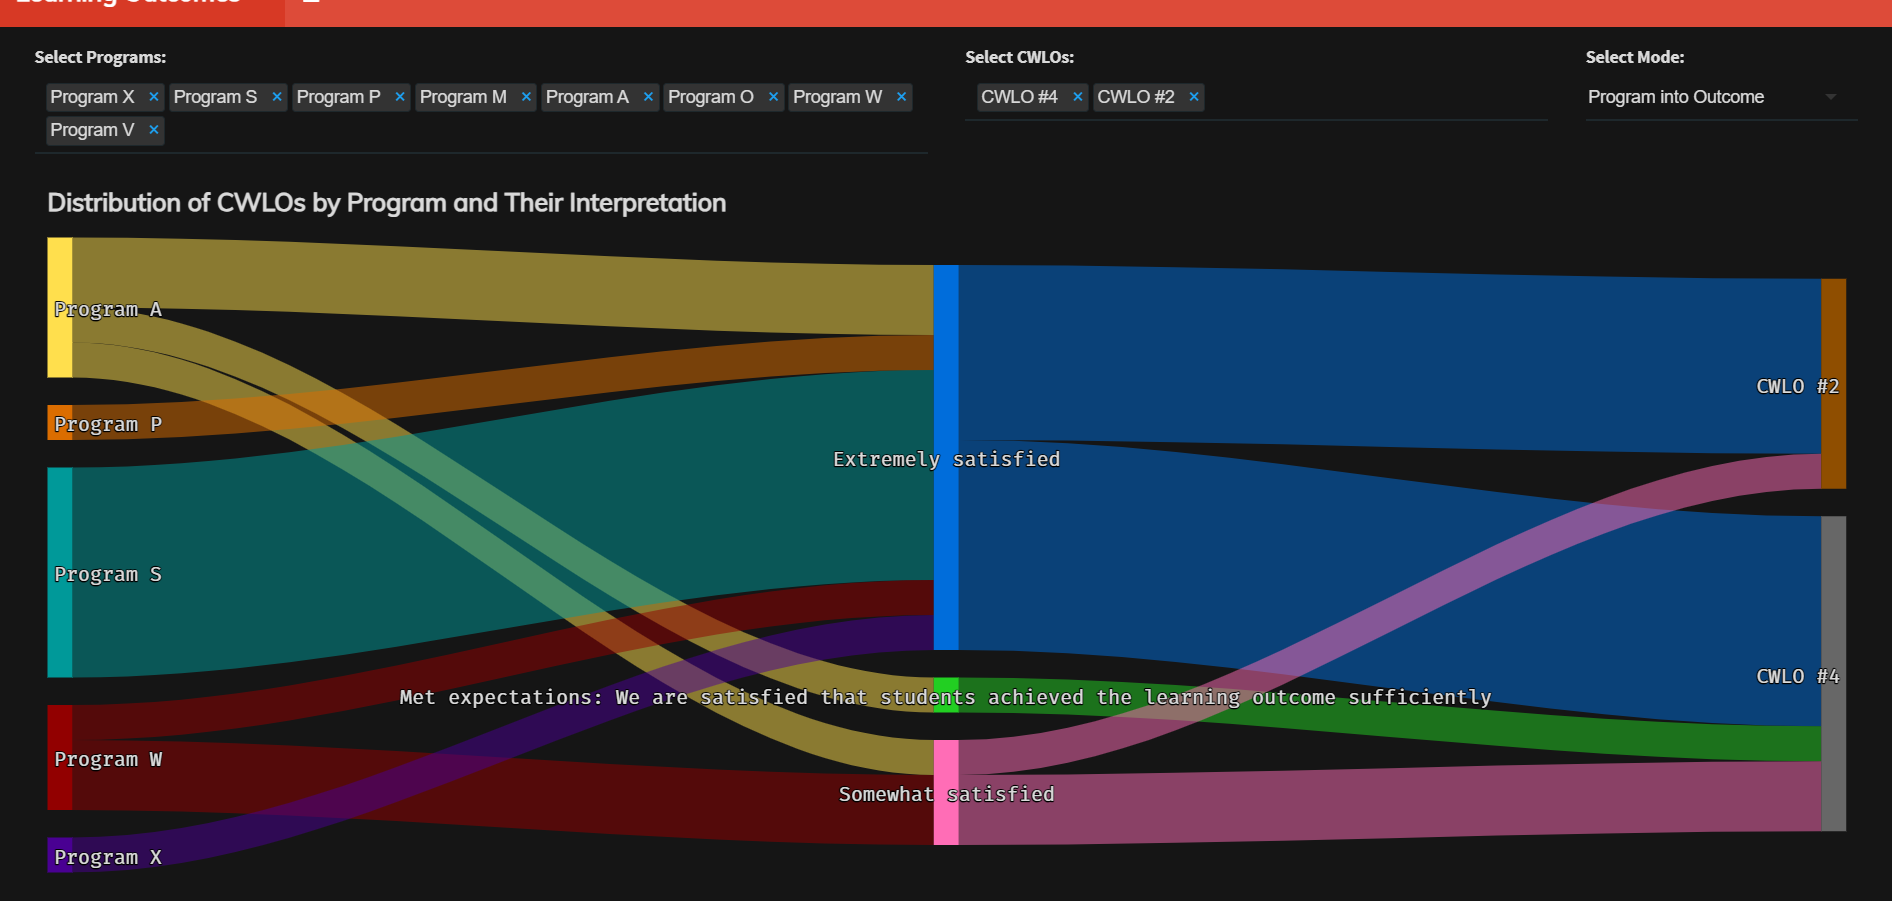Delete Program P from selected programs

pos(400,97)
